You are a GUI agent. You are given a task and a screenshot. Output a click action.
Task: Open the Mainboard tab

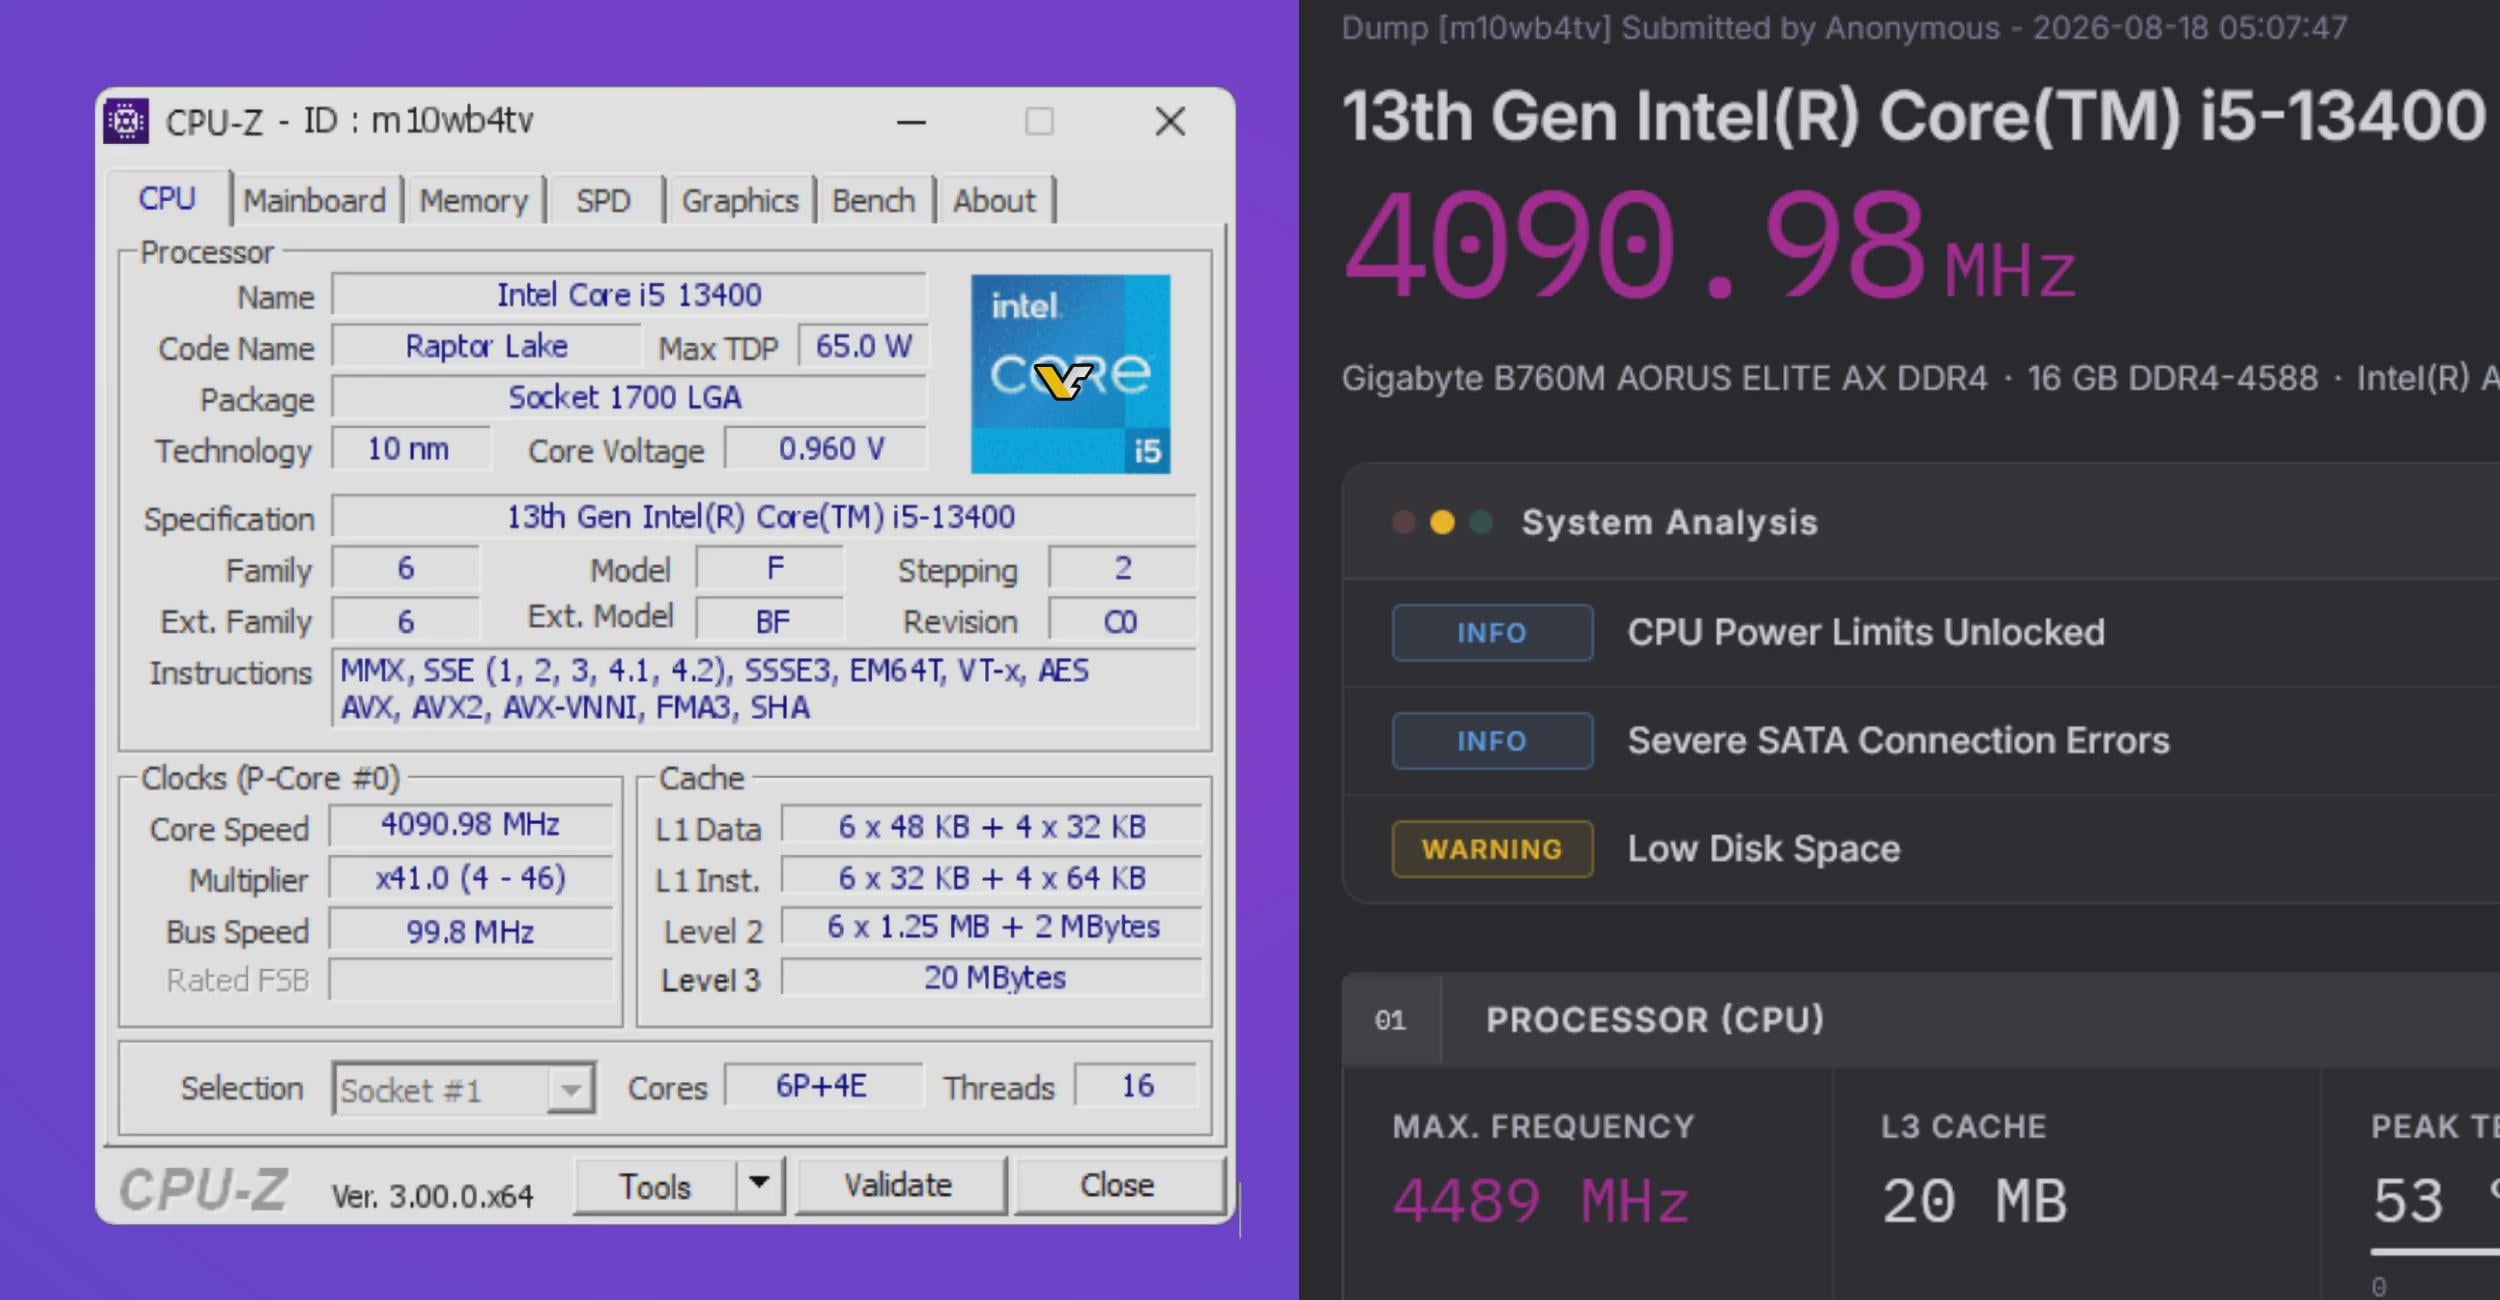pyautogui.click(x=315, y=200)
